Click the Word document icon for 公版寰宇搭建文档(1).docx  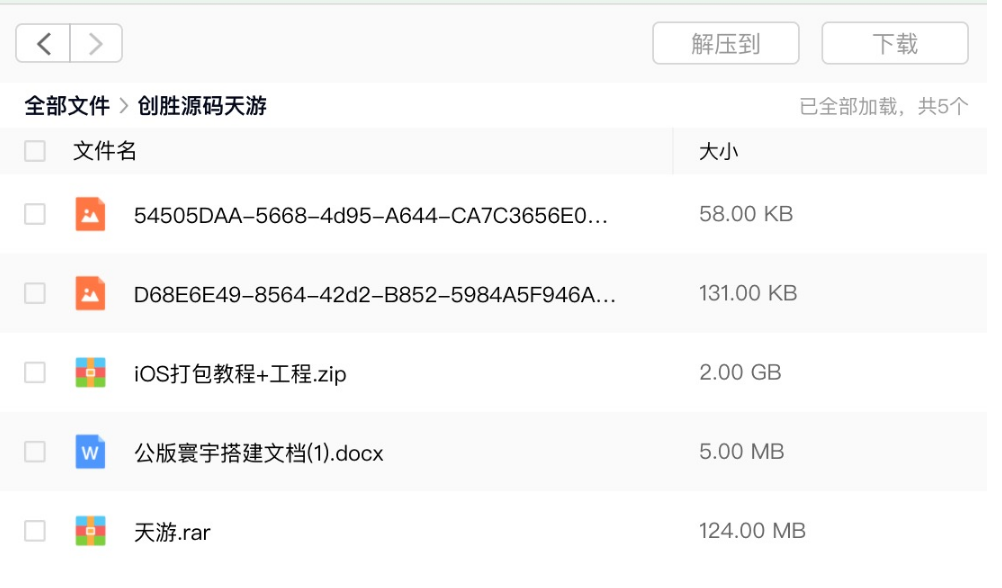[90, 451]
